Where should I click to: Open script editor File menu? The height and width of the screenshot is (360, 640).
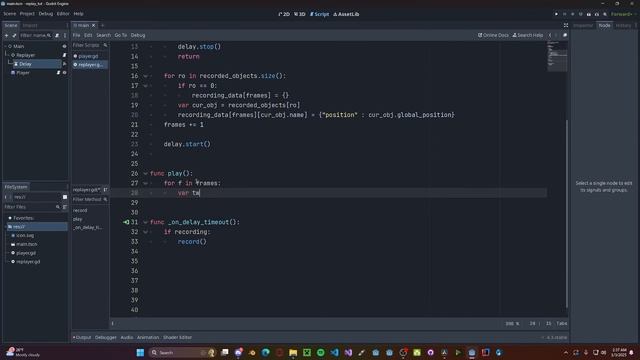[76, 36]
